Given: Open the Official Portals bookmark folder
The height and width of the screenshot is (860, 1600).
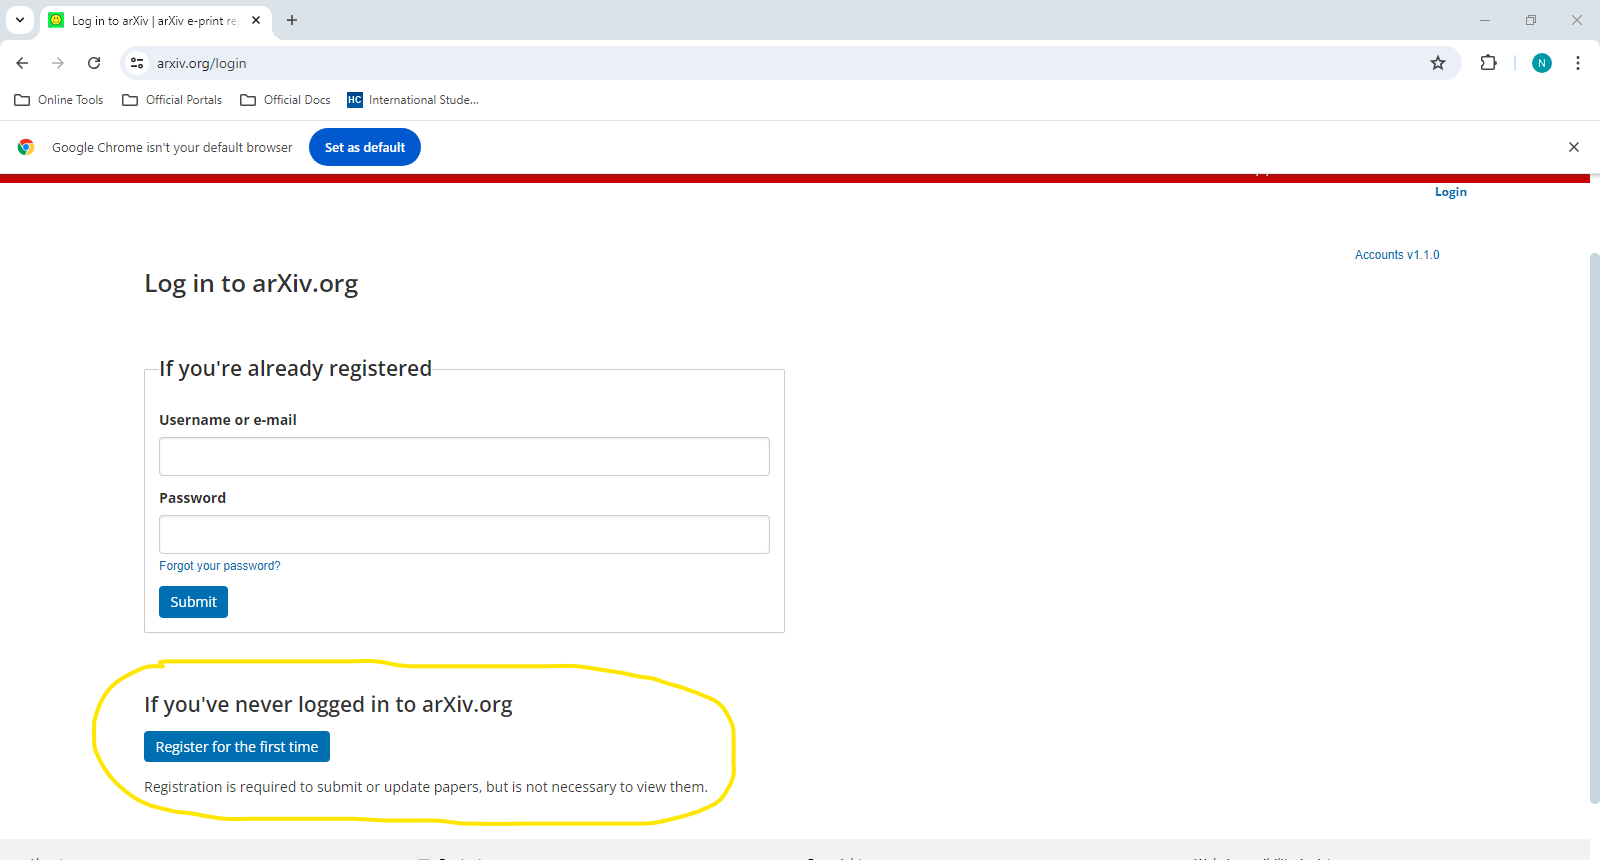Looking at the screenshot, I should 172,100.
